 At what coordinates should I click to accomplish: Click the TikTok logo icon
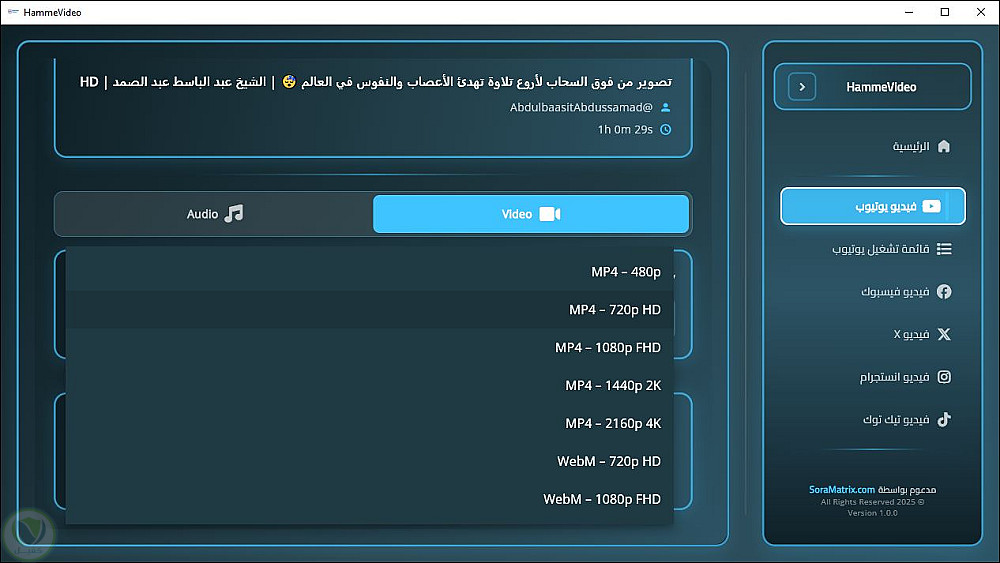click(944, 420)
